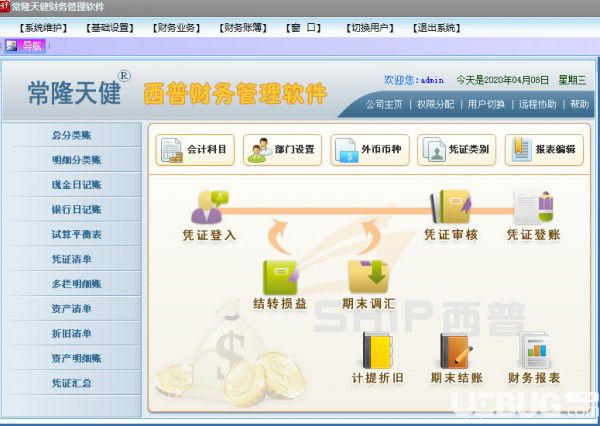
Task: Click the app logo icon in the title bar
Action: (5, 7)
